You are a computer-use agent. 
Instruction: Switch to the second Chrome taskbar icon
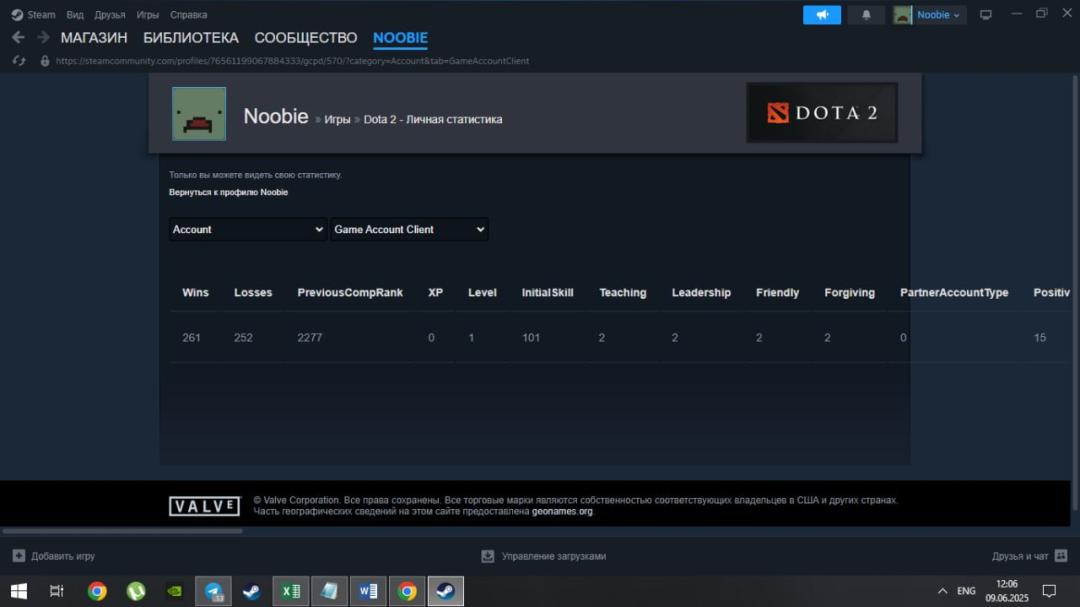(407, 590)
